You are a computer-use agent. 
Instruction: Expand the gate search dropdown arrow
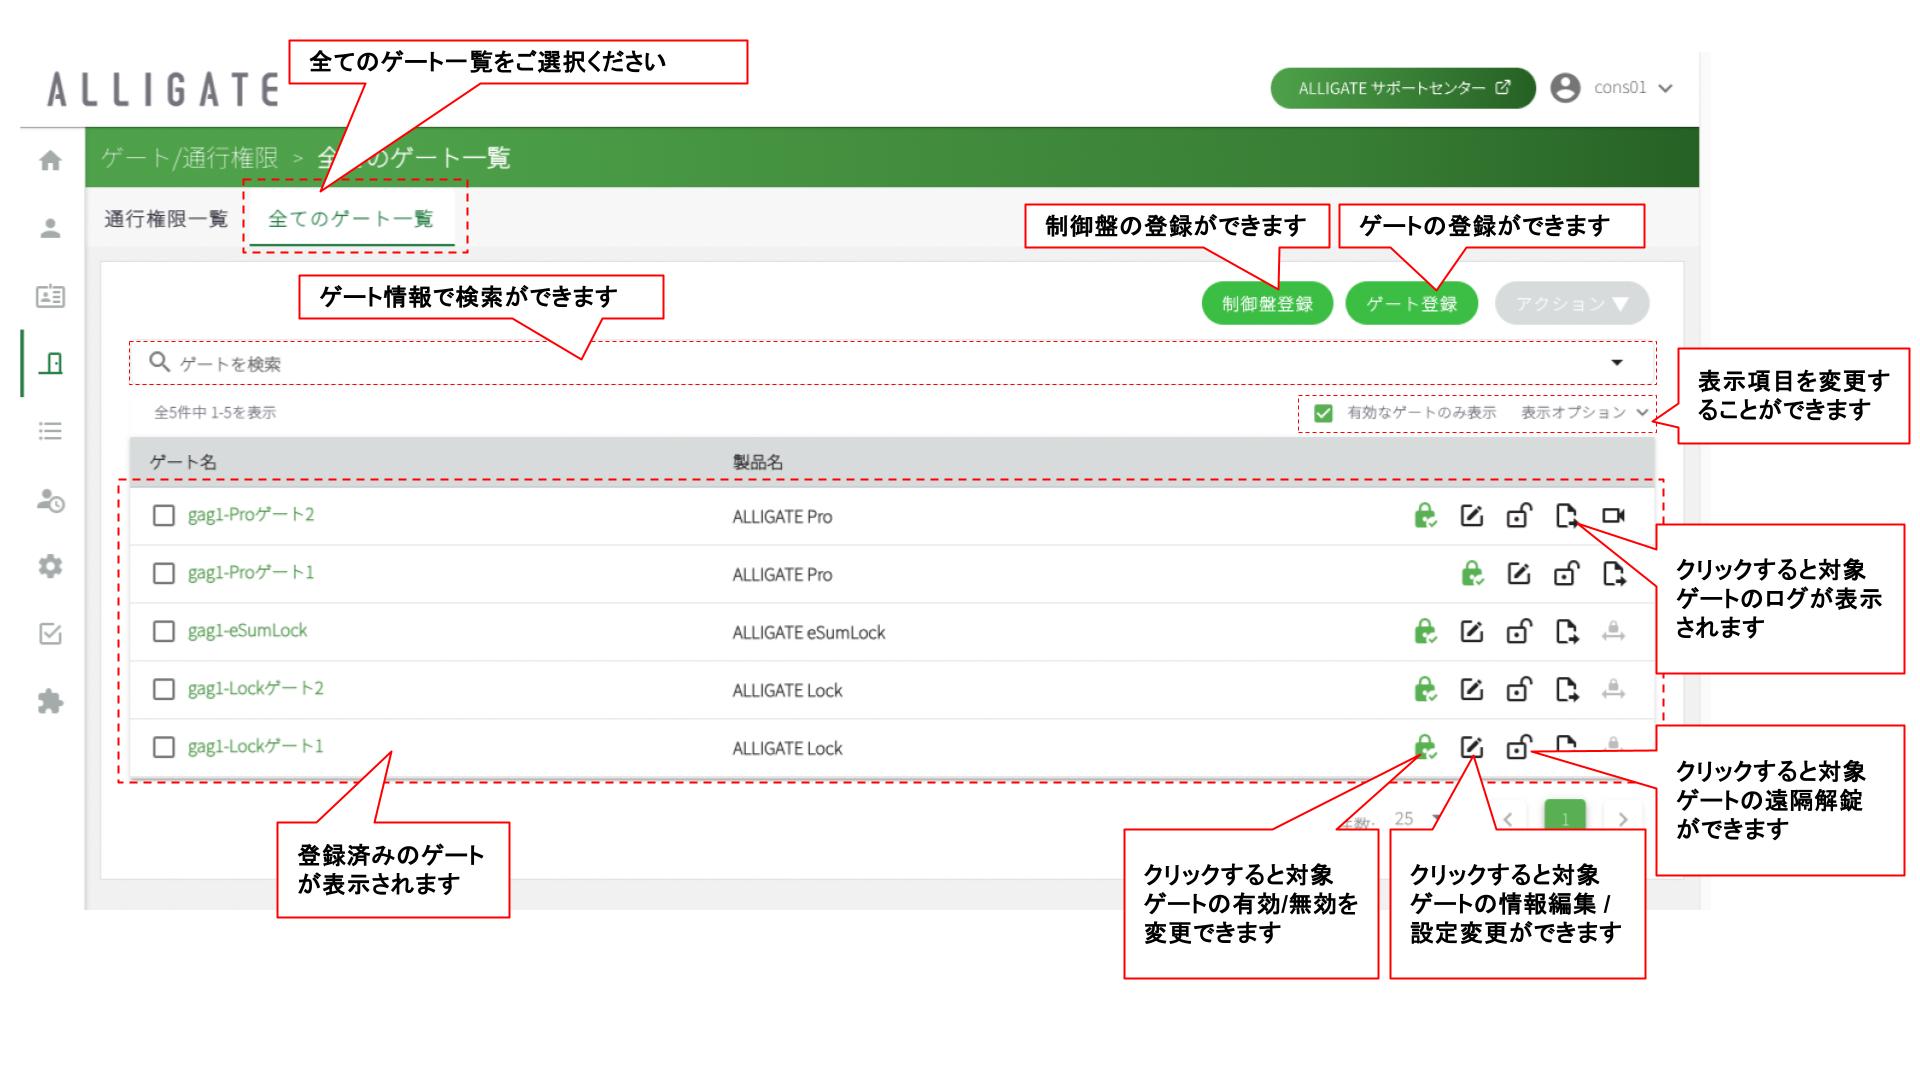(1617, 363)
